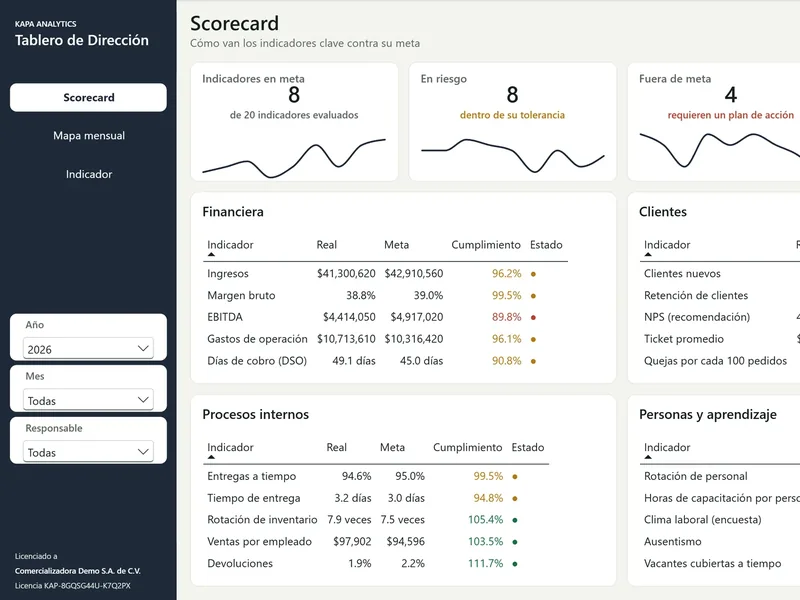This screenshot has width=800, height=600.
Task: Select Quejas por cada 100 pedidos row
Action: coord(715,361)
